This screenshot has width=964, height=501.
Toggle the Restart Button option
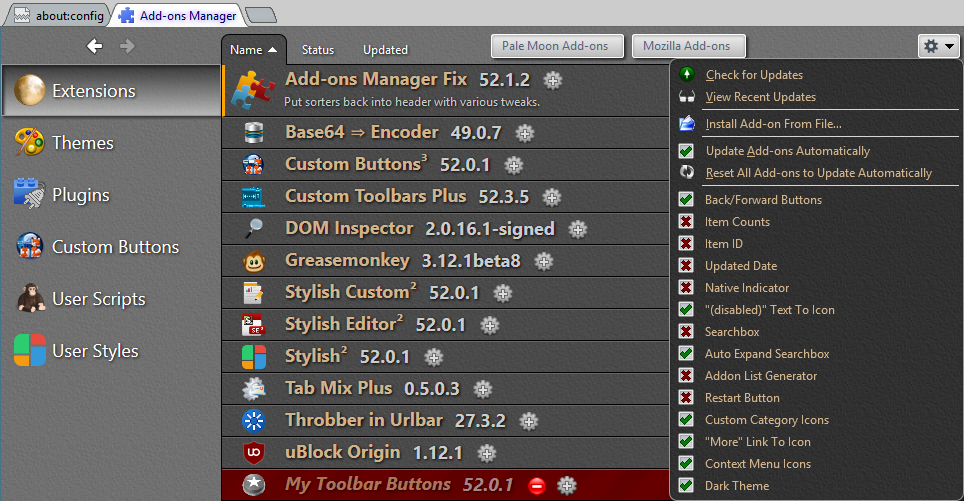686,398
